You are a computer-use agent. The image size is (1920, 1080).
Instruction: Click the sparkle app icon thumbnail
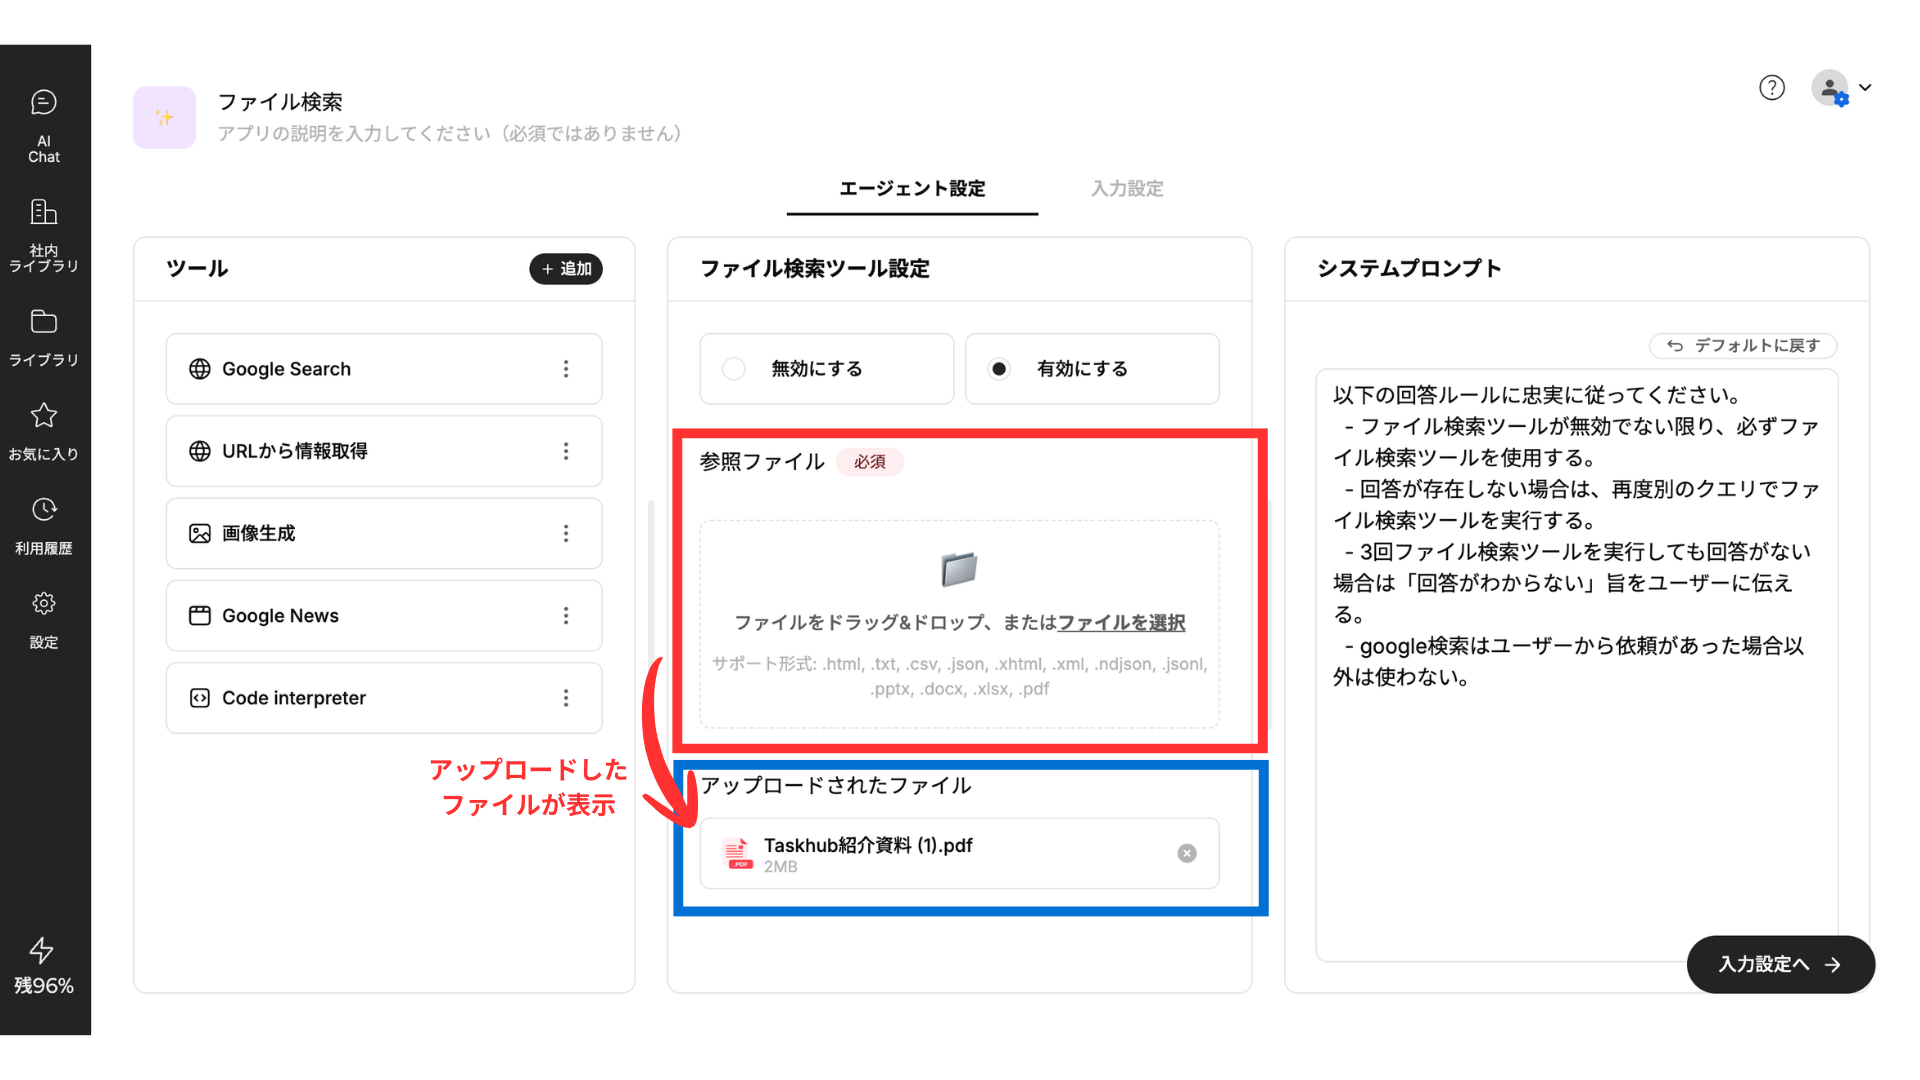pos(165,117)
